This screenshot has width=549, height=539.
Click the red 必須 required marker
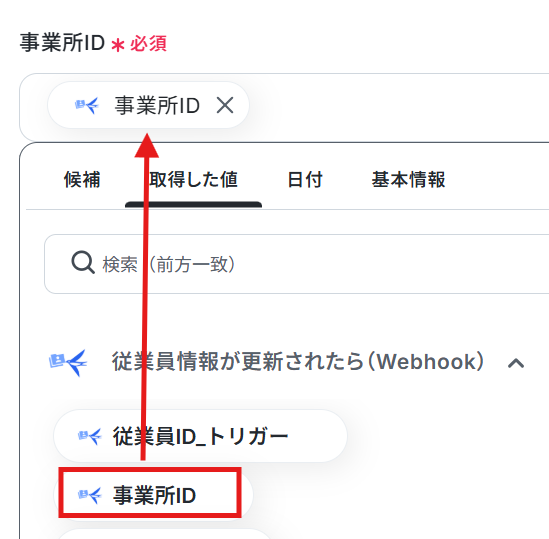pos(148,44)
